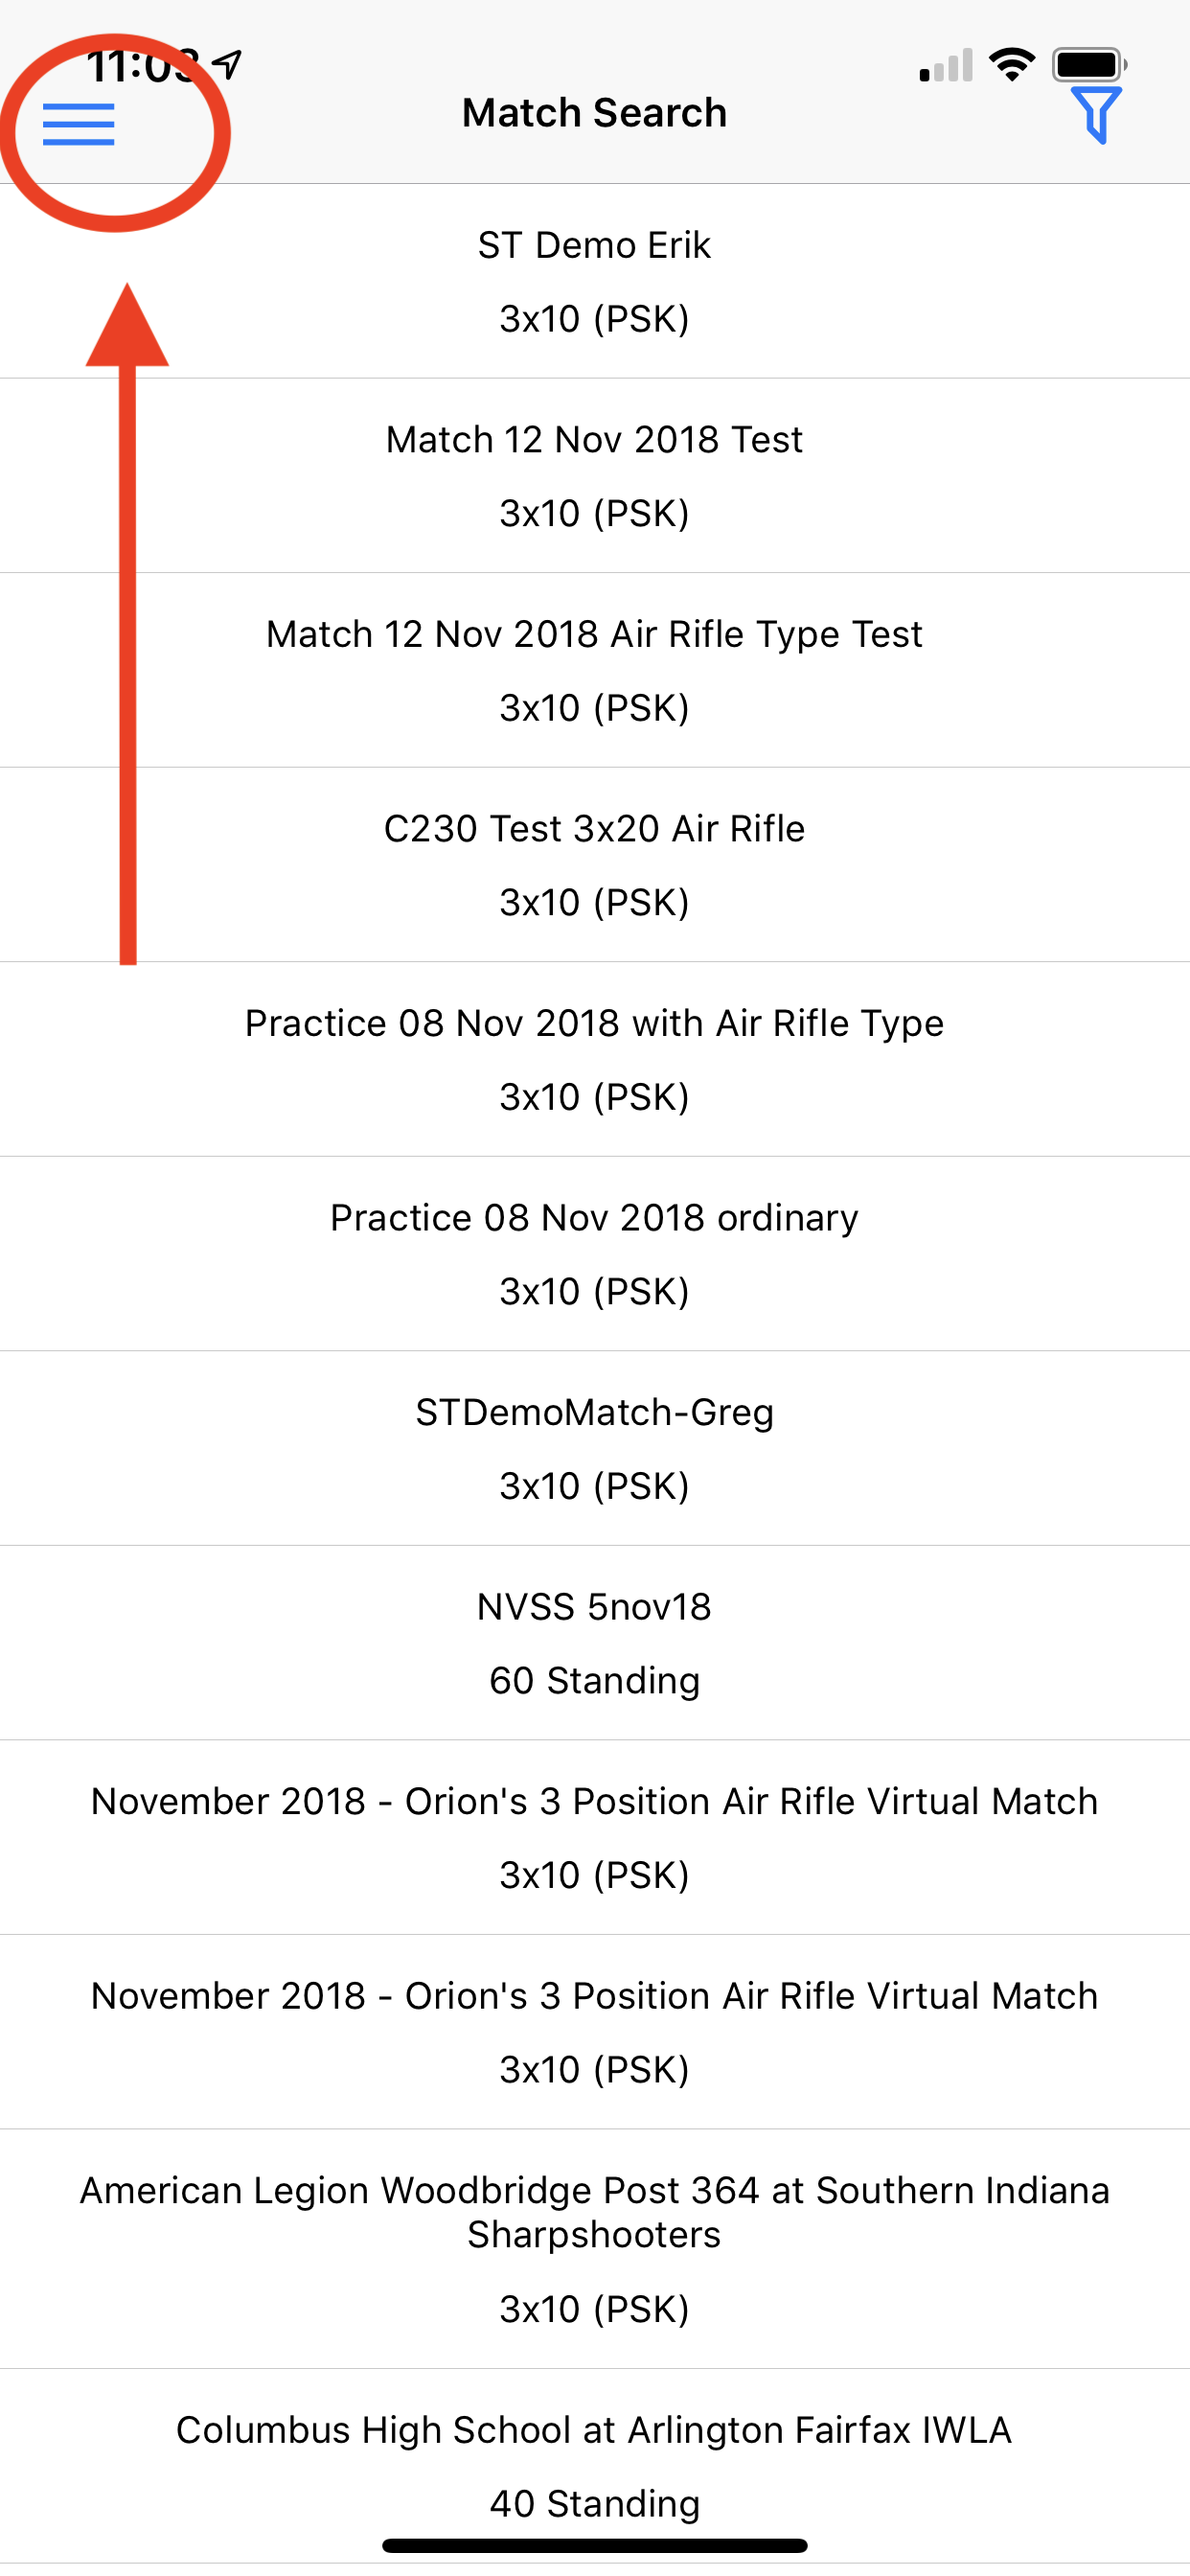The image size is (1190, 2576).
Task: Tap the cellular signal bars
Action: pos(945,66)
